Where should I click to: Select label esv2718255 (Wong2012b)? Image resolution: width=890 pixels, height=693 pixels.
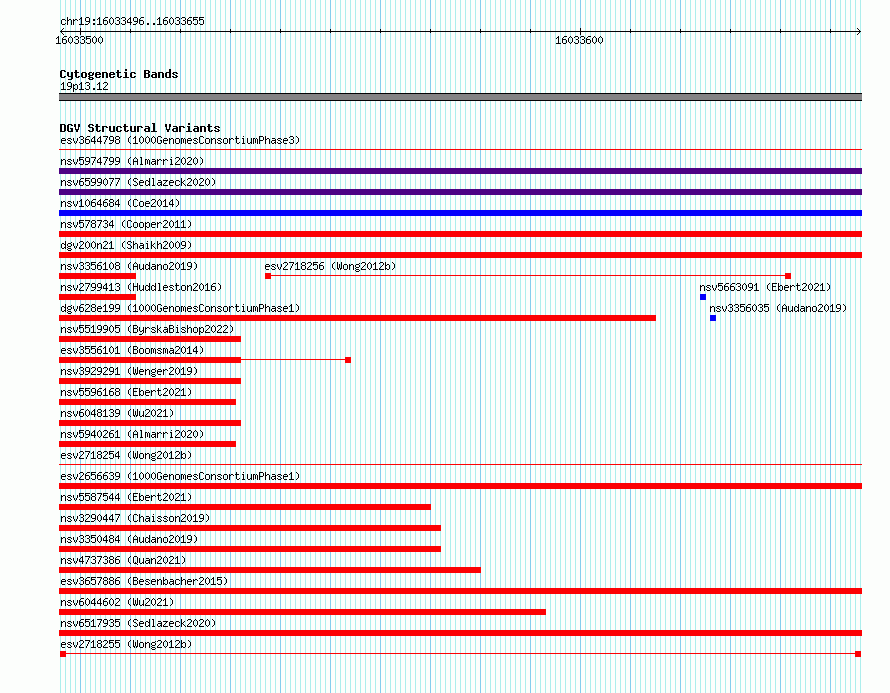click(126, 644)
